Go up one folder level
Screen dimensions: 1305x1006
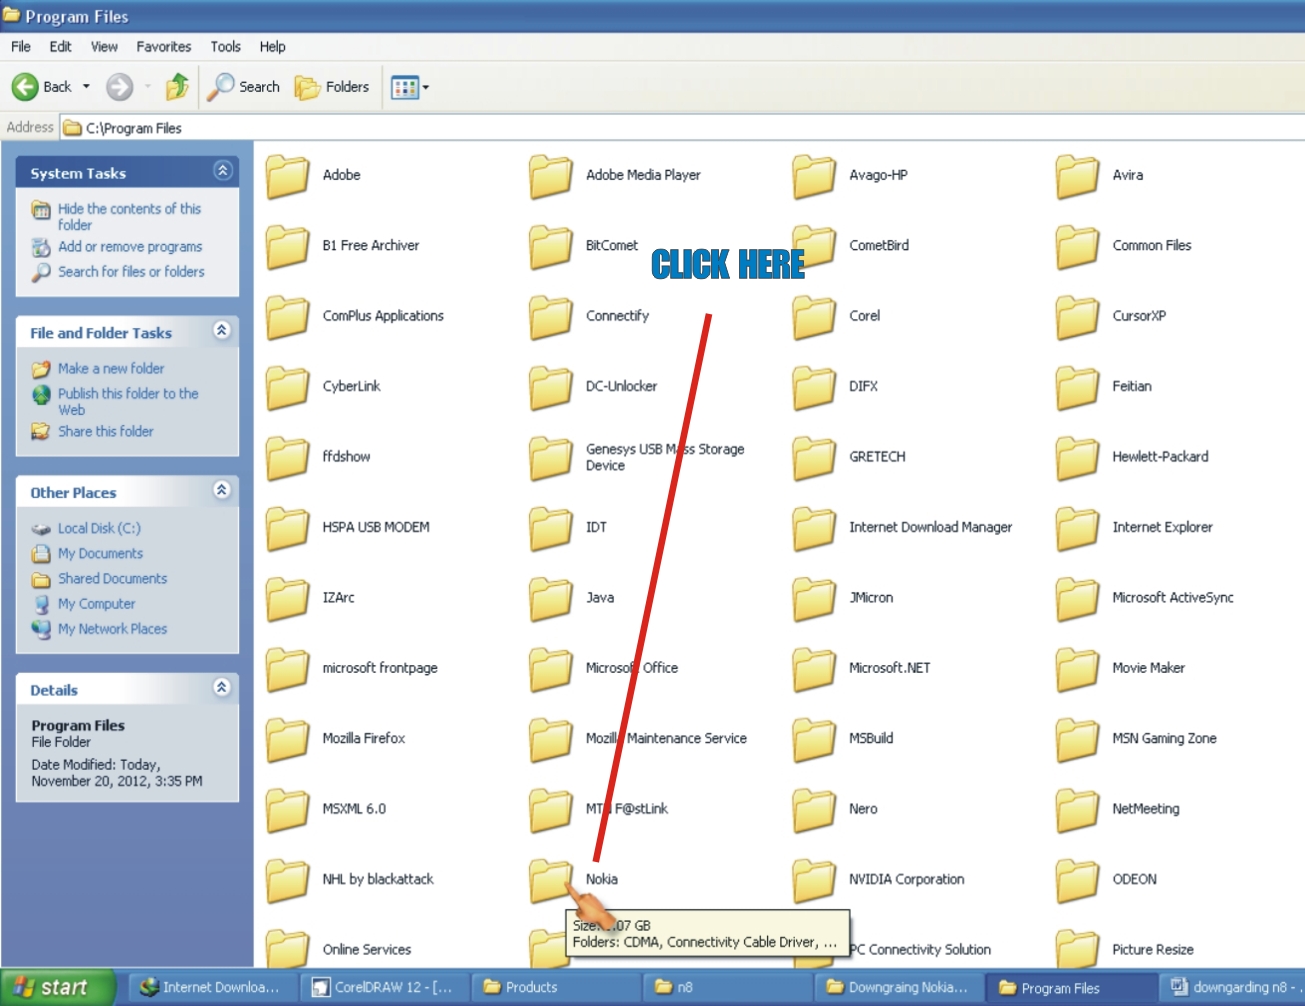177,87
